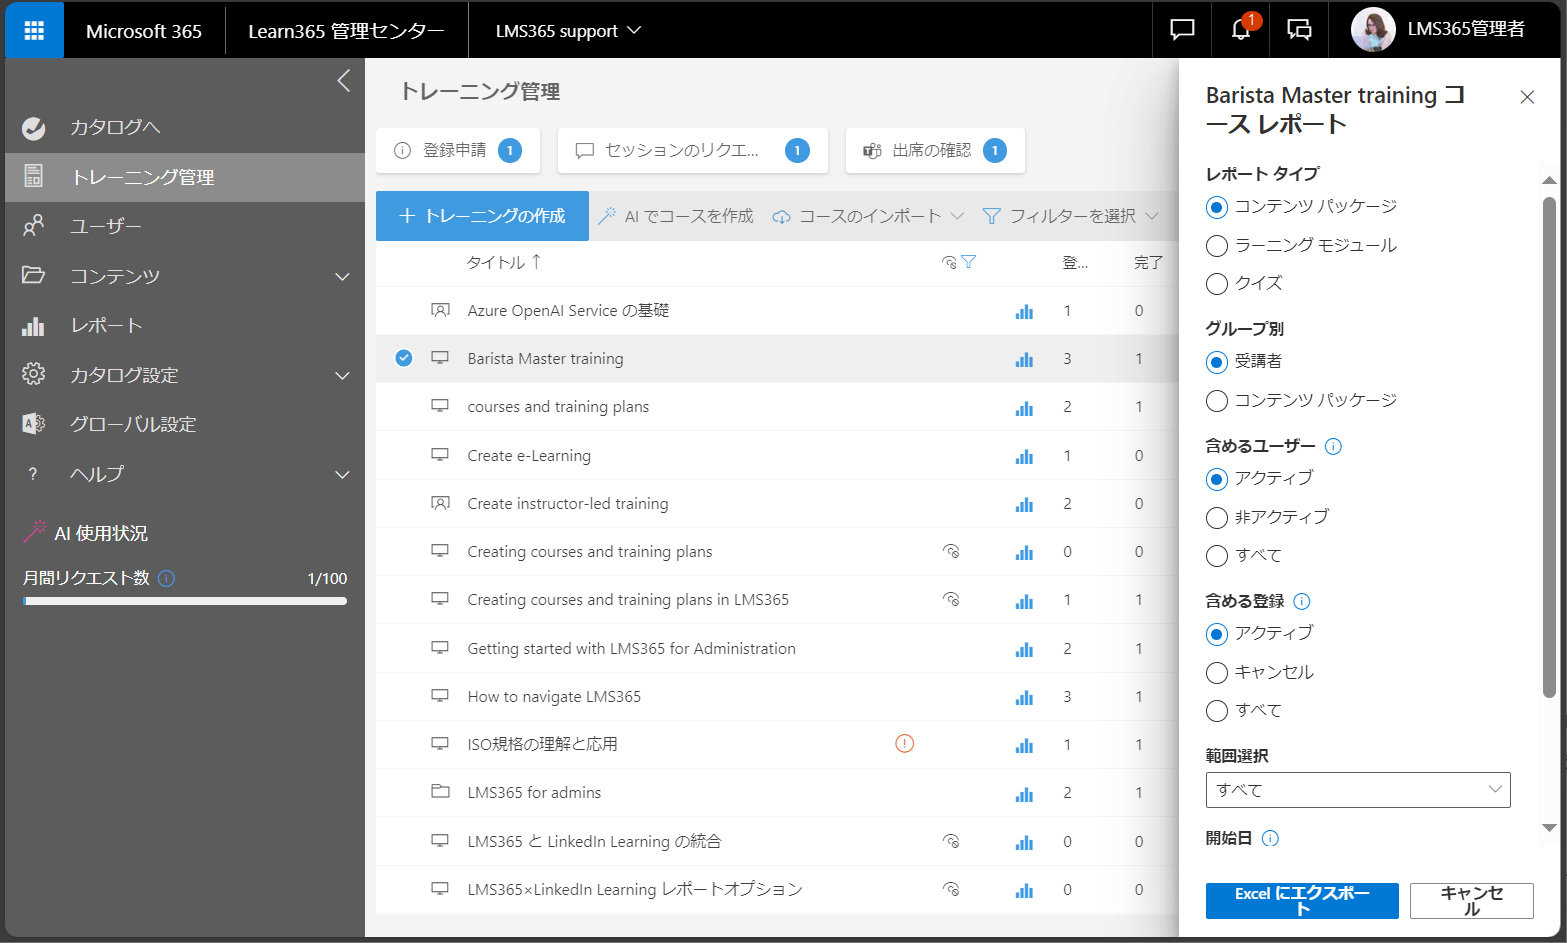
Task: Open the 範囲選択 すべて dropdown
Action: (1358, 790)
